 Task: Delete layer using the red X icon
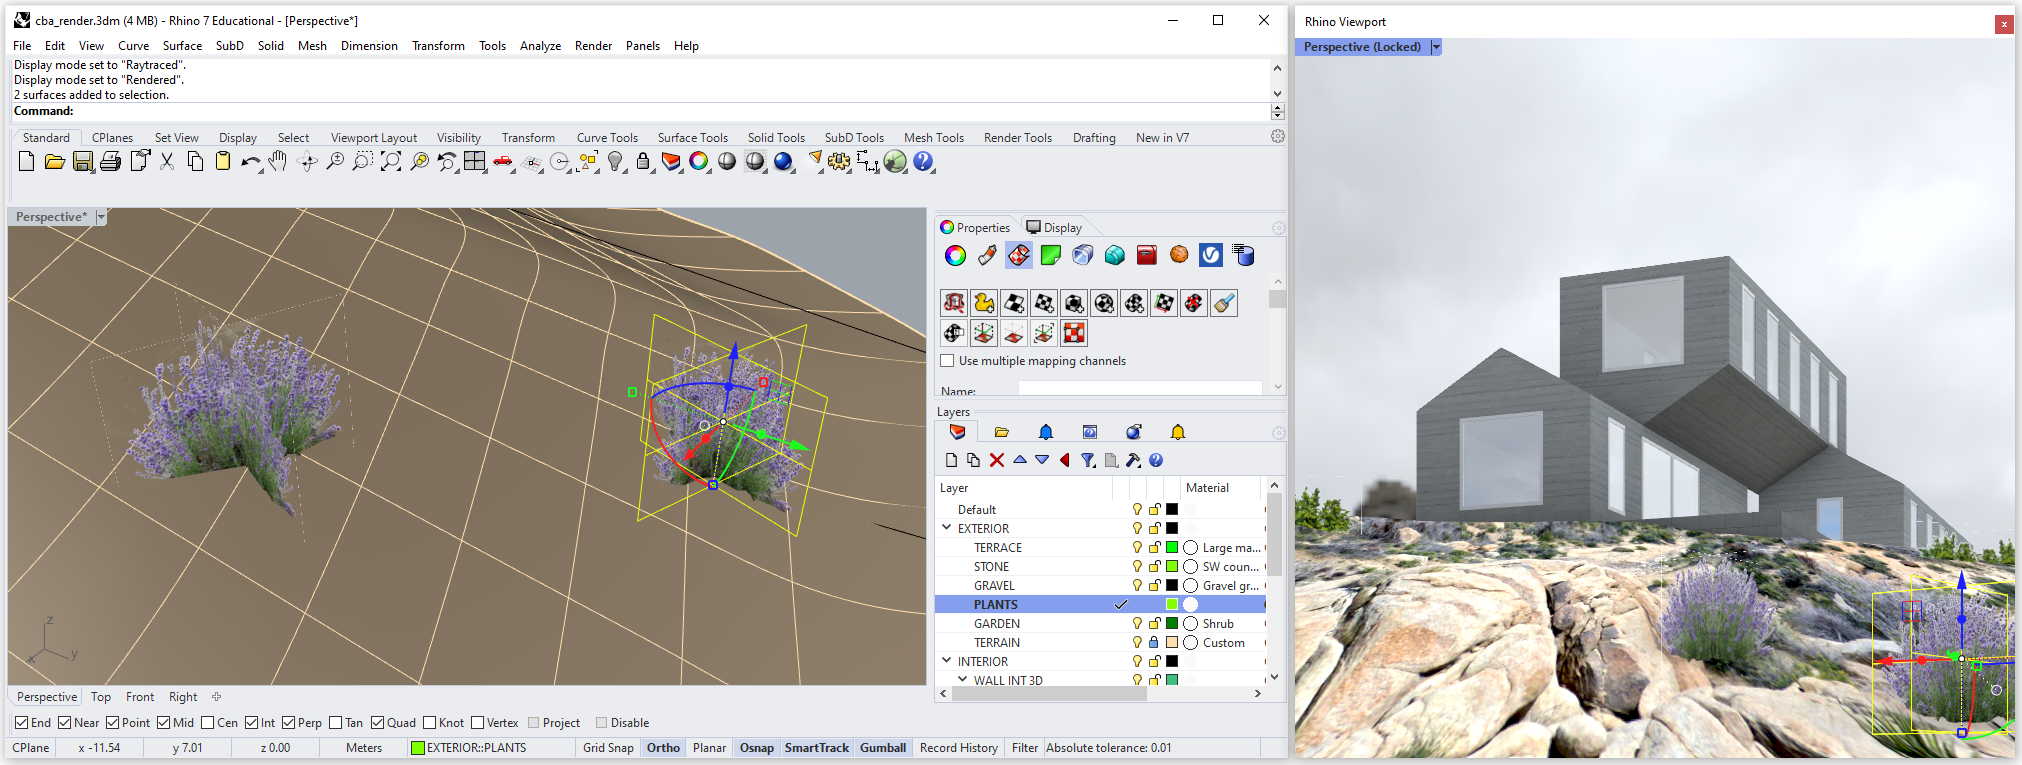tap(997, 460)
